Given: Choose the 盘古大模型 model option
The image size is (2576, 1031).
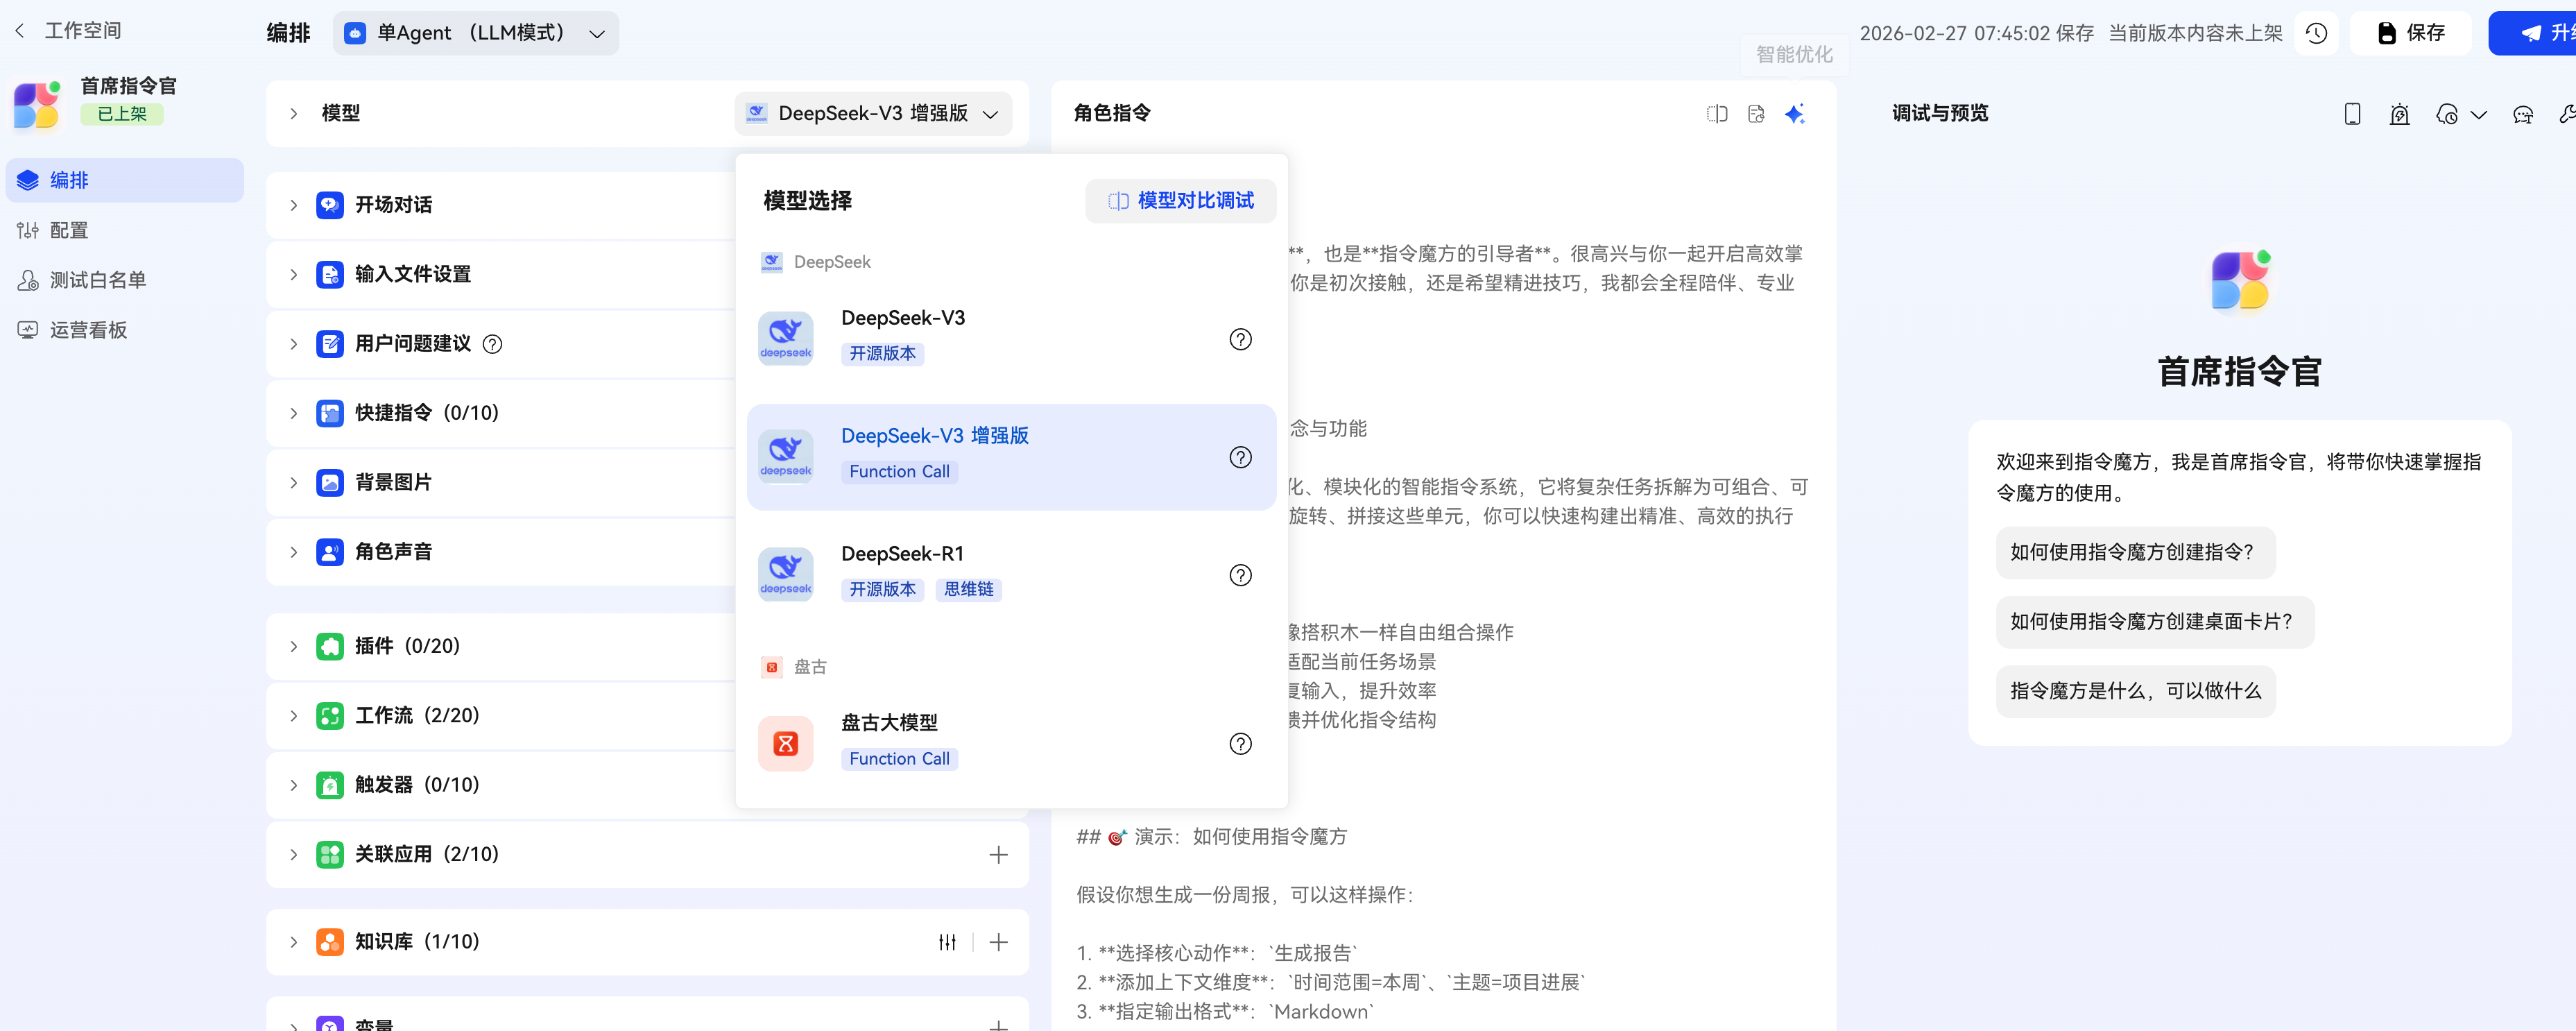Looking at the screenshot, I should (1011, 744).
